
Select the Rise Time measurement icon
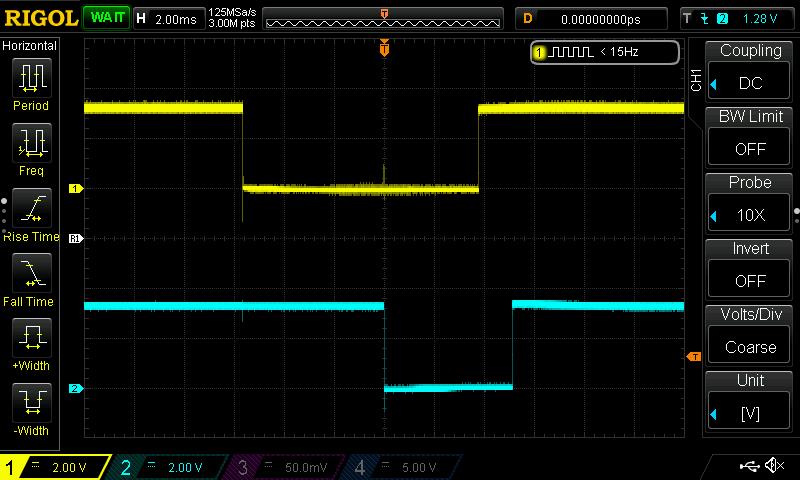click(x=32, y=208)
